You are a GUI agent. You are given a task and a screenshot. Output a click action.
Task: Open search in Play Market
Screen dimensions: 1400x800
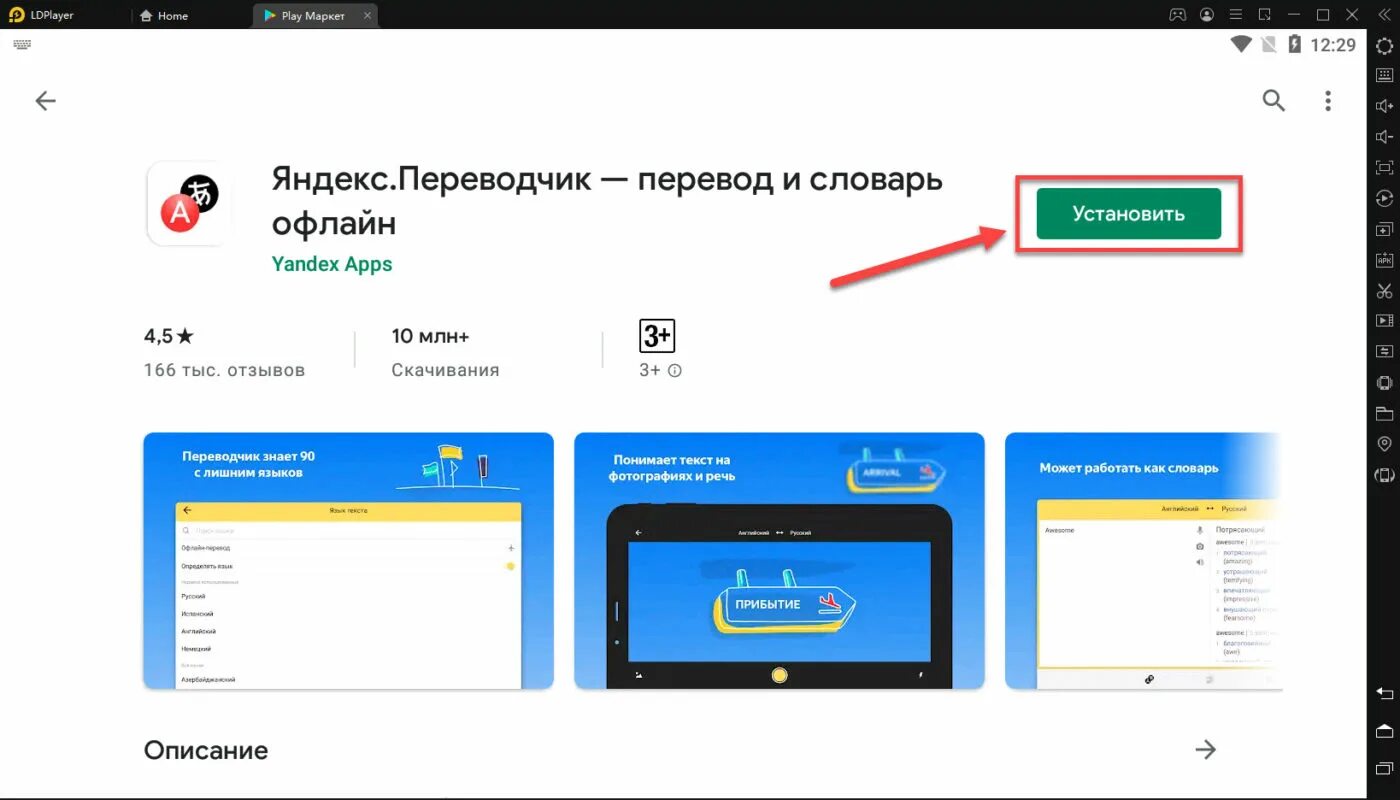[x=1273, y=100]
